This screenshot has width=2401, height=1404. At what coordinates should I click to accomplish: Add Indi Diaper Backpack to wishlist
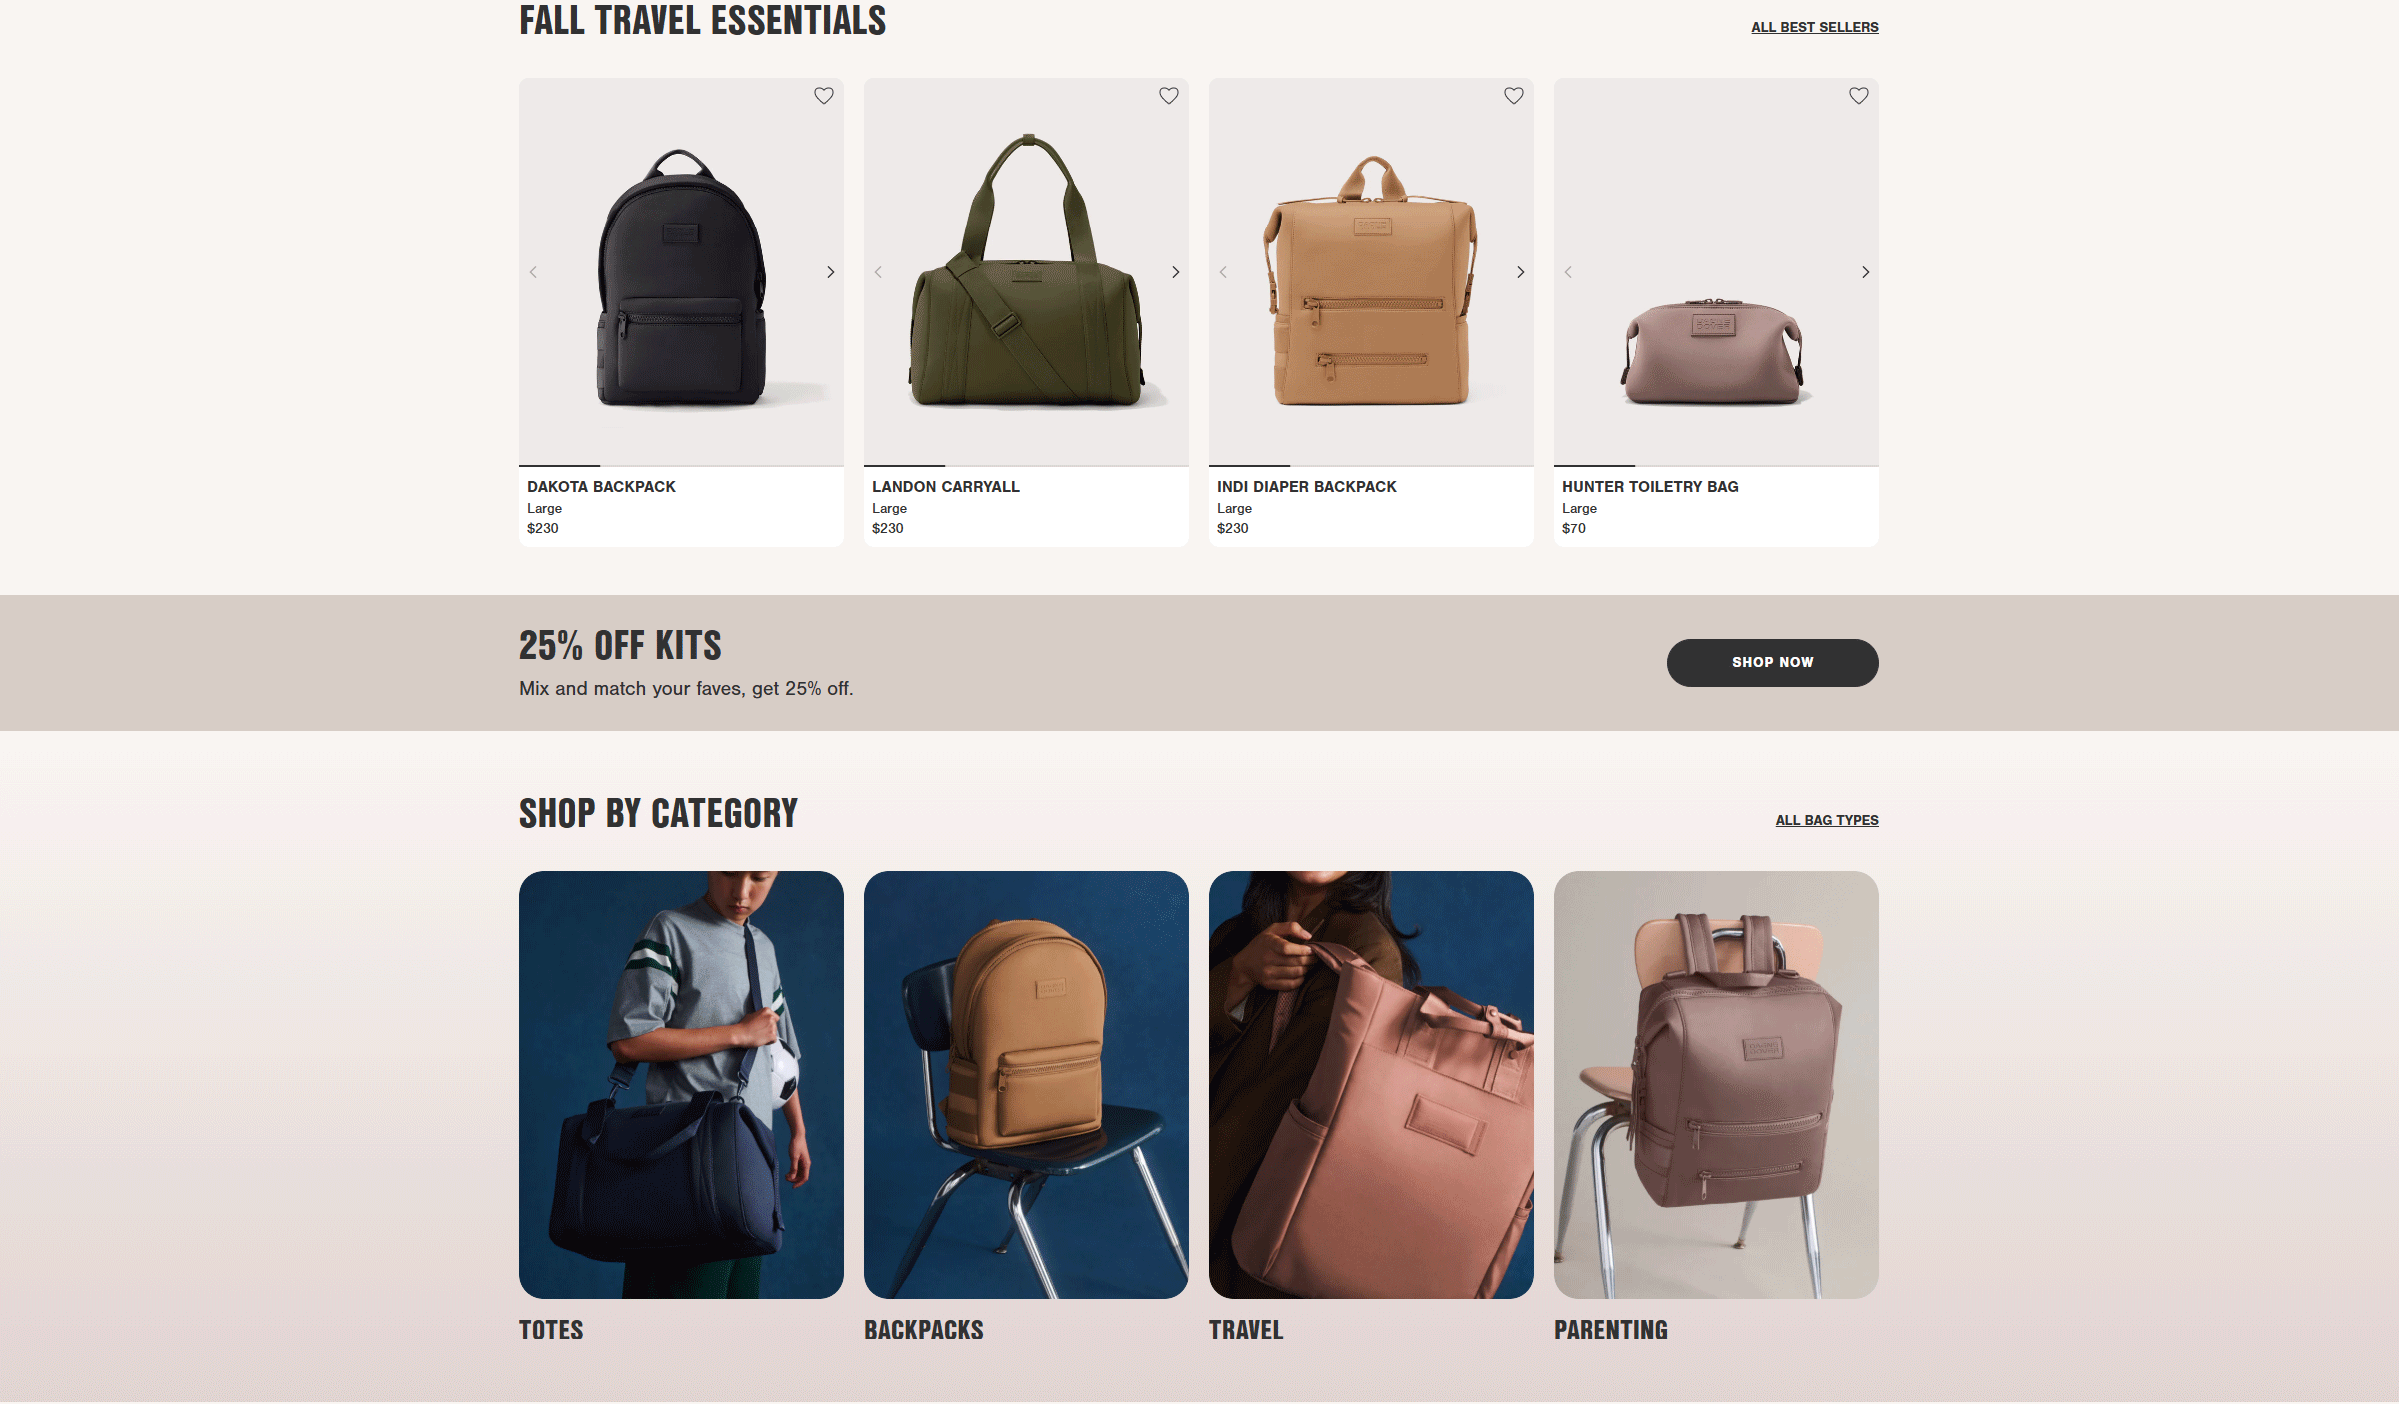1513,96
